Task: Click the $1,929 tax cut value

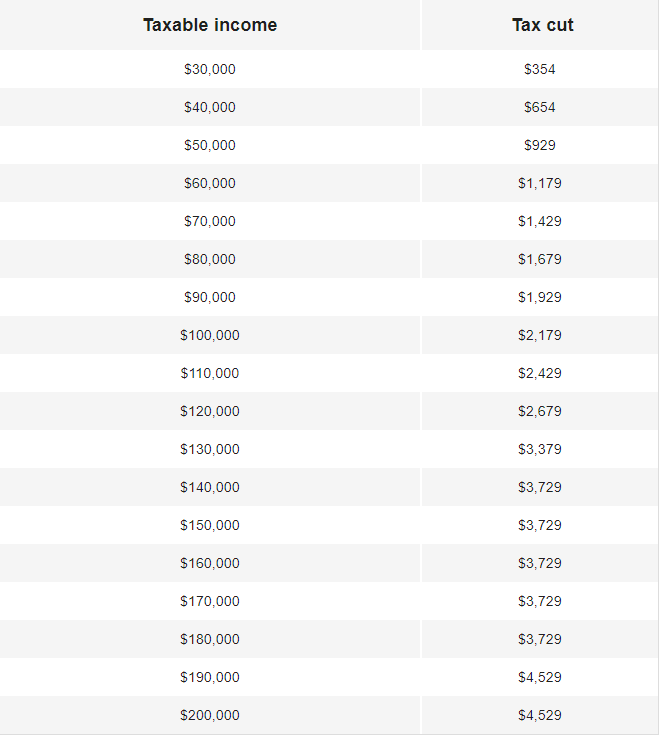Action: pyautogui.click(x=540, y=297)
